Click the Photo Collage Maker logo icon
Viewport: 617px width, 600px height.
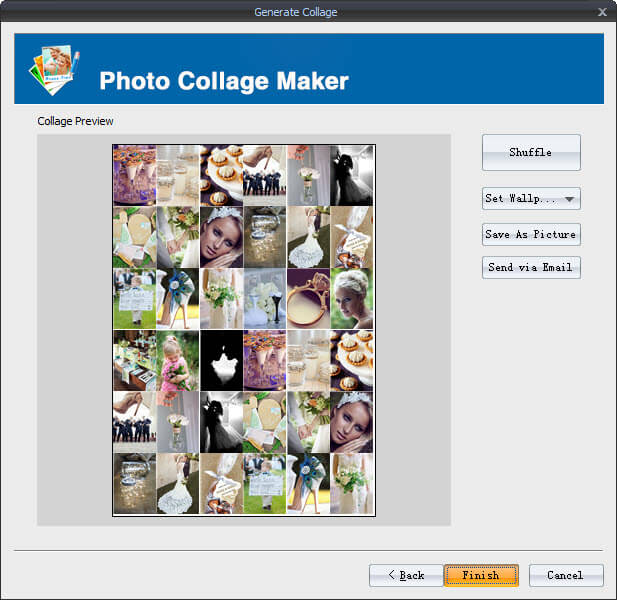[x=54, y=70]
